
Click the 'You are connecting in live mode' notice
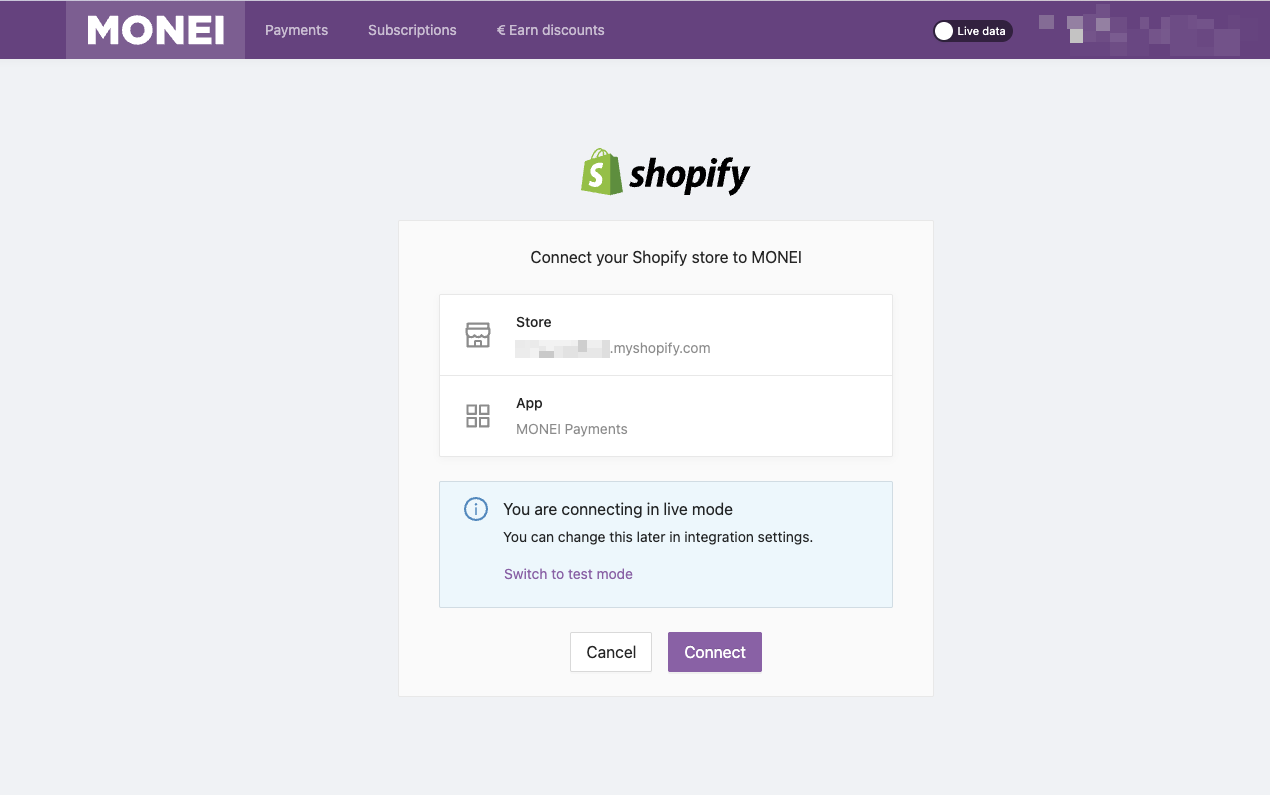[x=618, y=509]
